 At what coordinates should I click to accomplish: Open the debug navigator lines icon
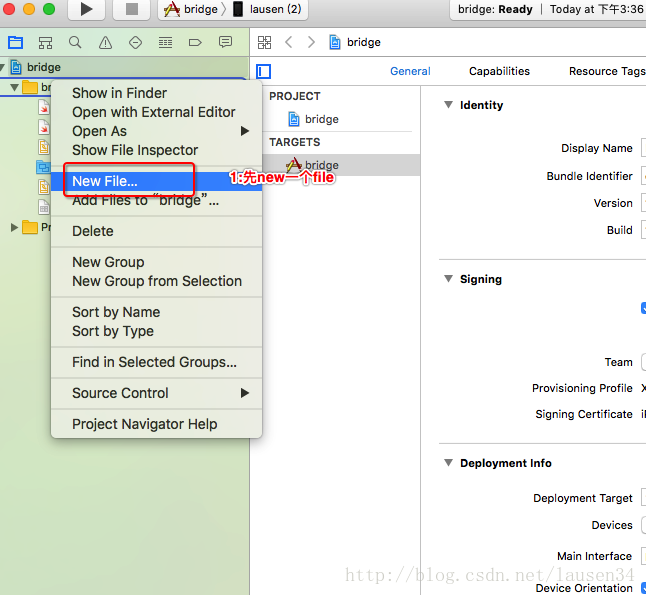click(x=165, y=42)
